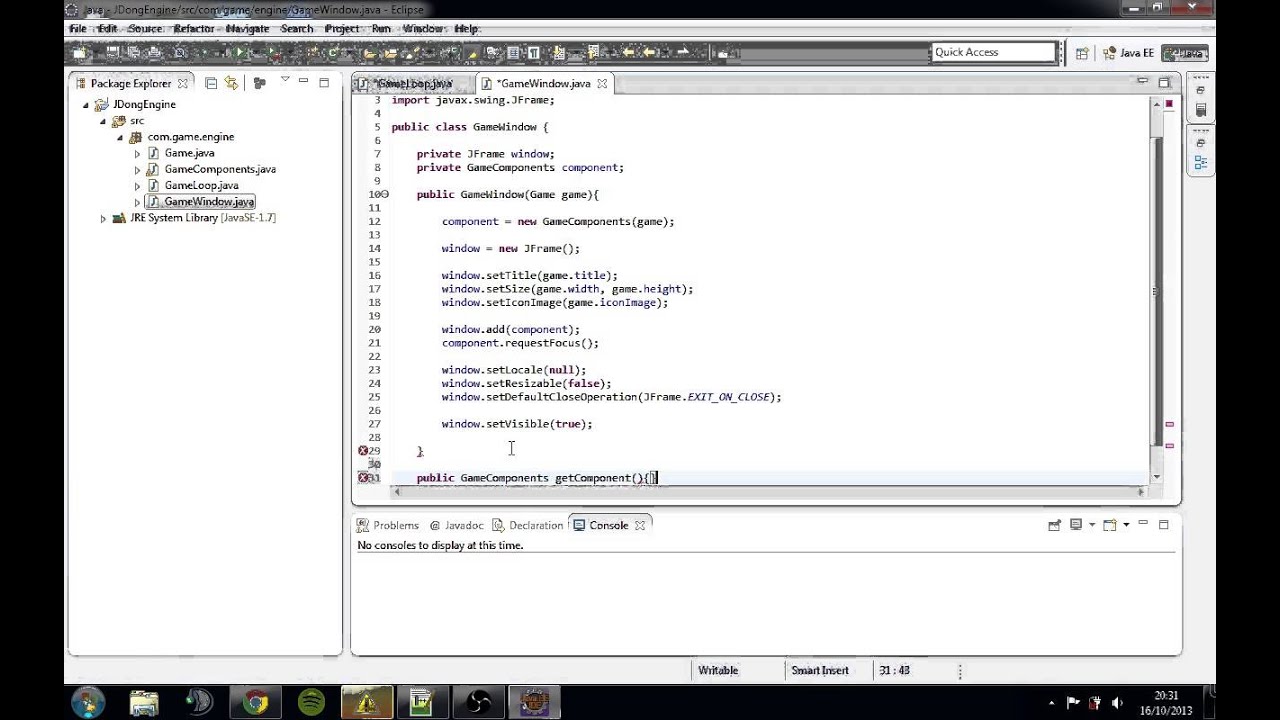Screen dimensions: 1280x720
Task: Expand the GameComponents.java tree node
Action: click(138, 170)
